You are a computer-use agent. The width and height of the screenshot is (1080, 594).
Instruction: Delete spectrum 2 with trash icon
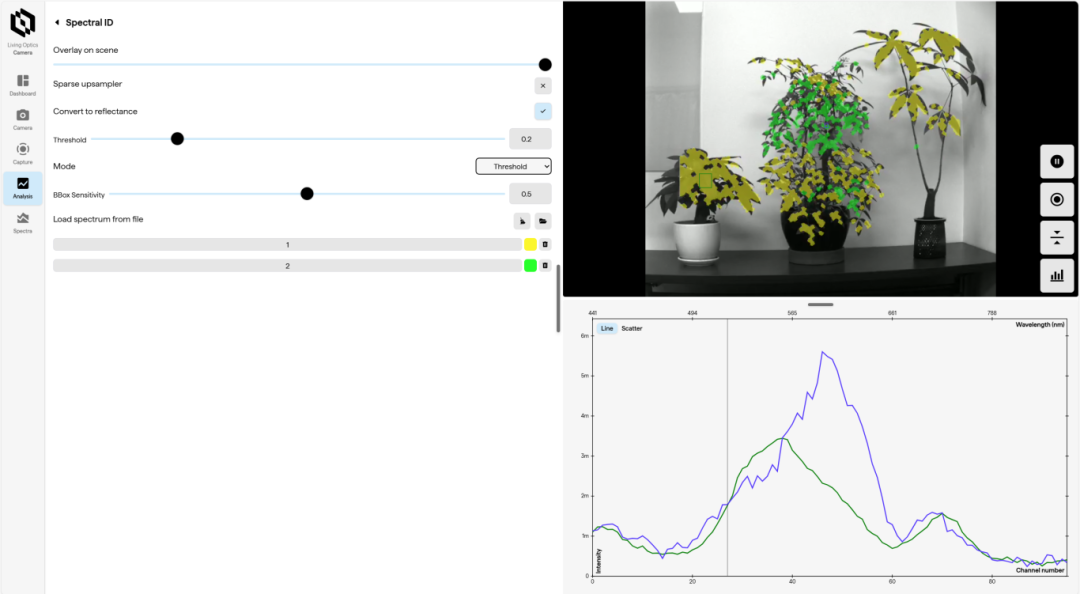[x=545, y=266]
